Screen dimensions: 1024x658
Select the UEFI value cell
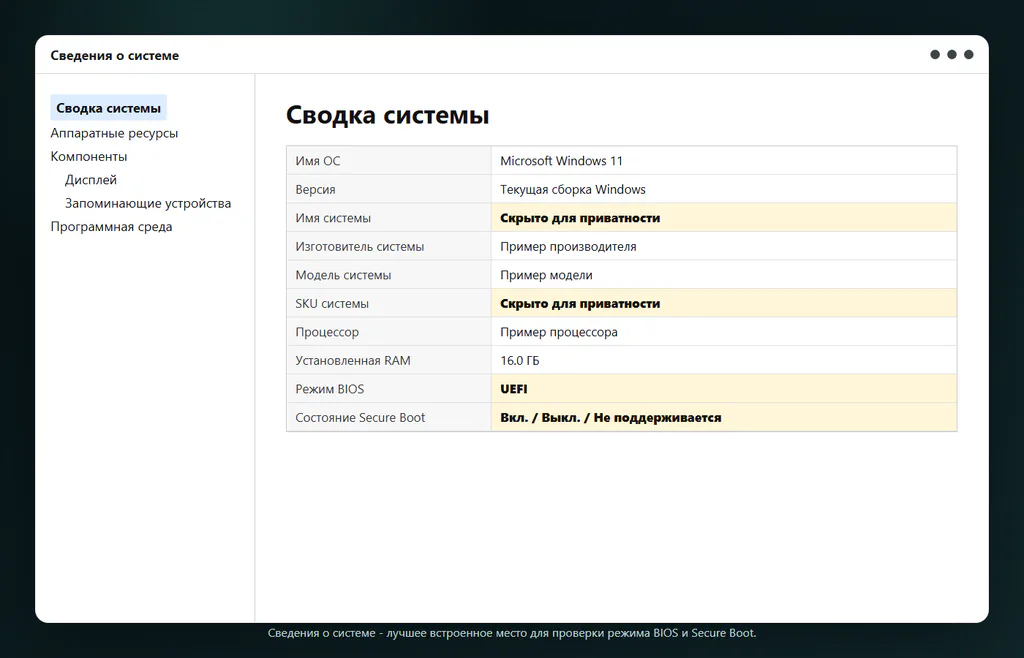pos(724,389)
